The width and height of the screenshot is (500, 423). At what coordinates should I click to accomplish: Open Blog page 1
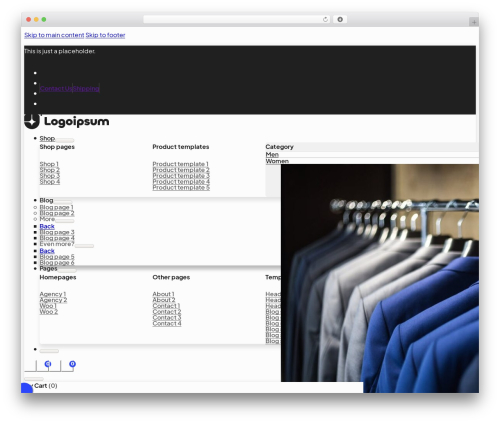coord(56,207)
